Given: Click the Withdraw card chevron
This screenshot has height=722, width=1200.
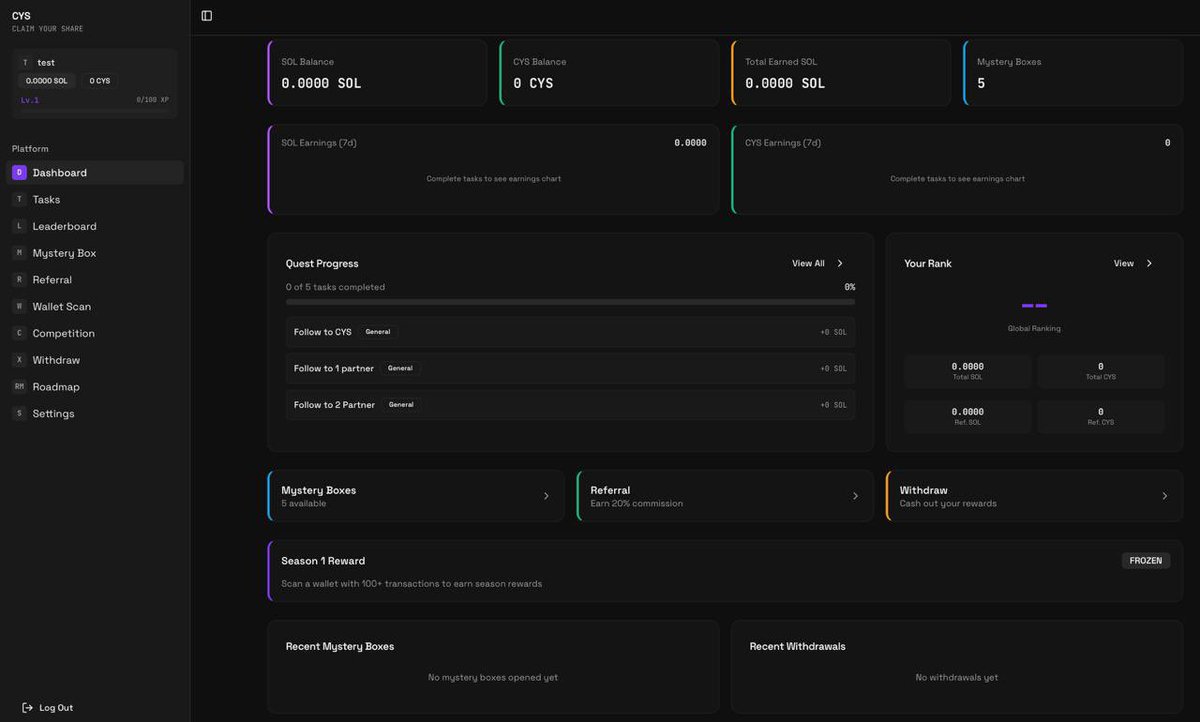Looking at the screenshot, I should (1164, 496).
